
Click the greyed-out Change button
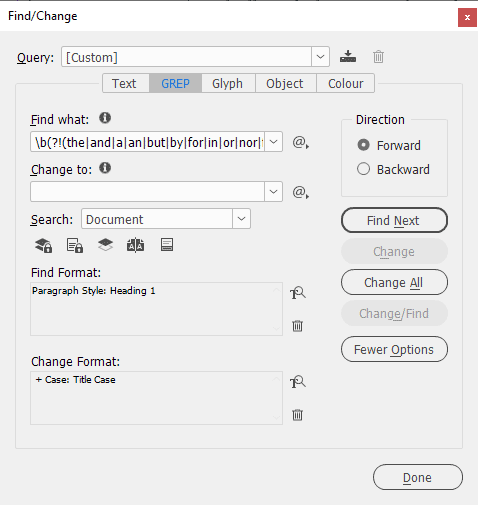tap(394, 251)
